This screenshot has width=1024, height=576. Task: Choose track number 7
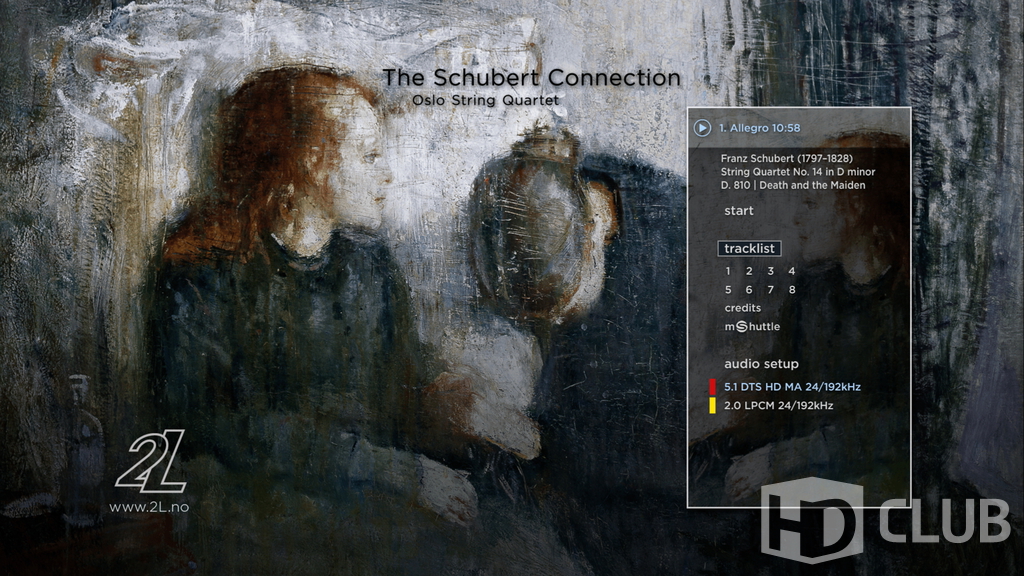[x=771, y=290]
